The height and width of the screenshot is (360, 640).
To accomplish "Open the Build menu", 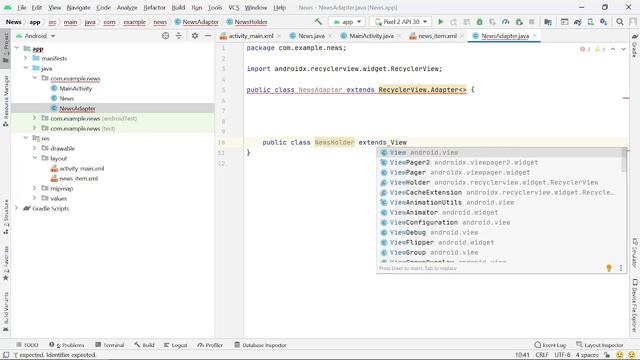I will click(x=178, y=7).
